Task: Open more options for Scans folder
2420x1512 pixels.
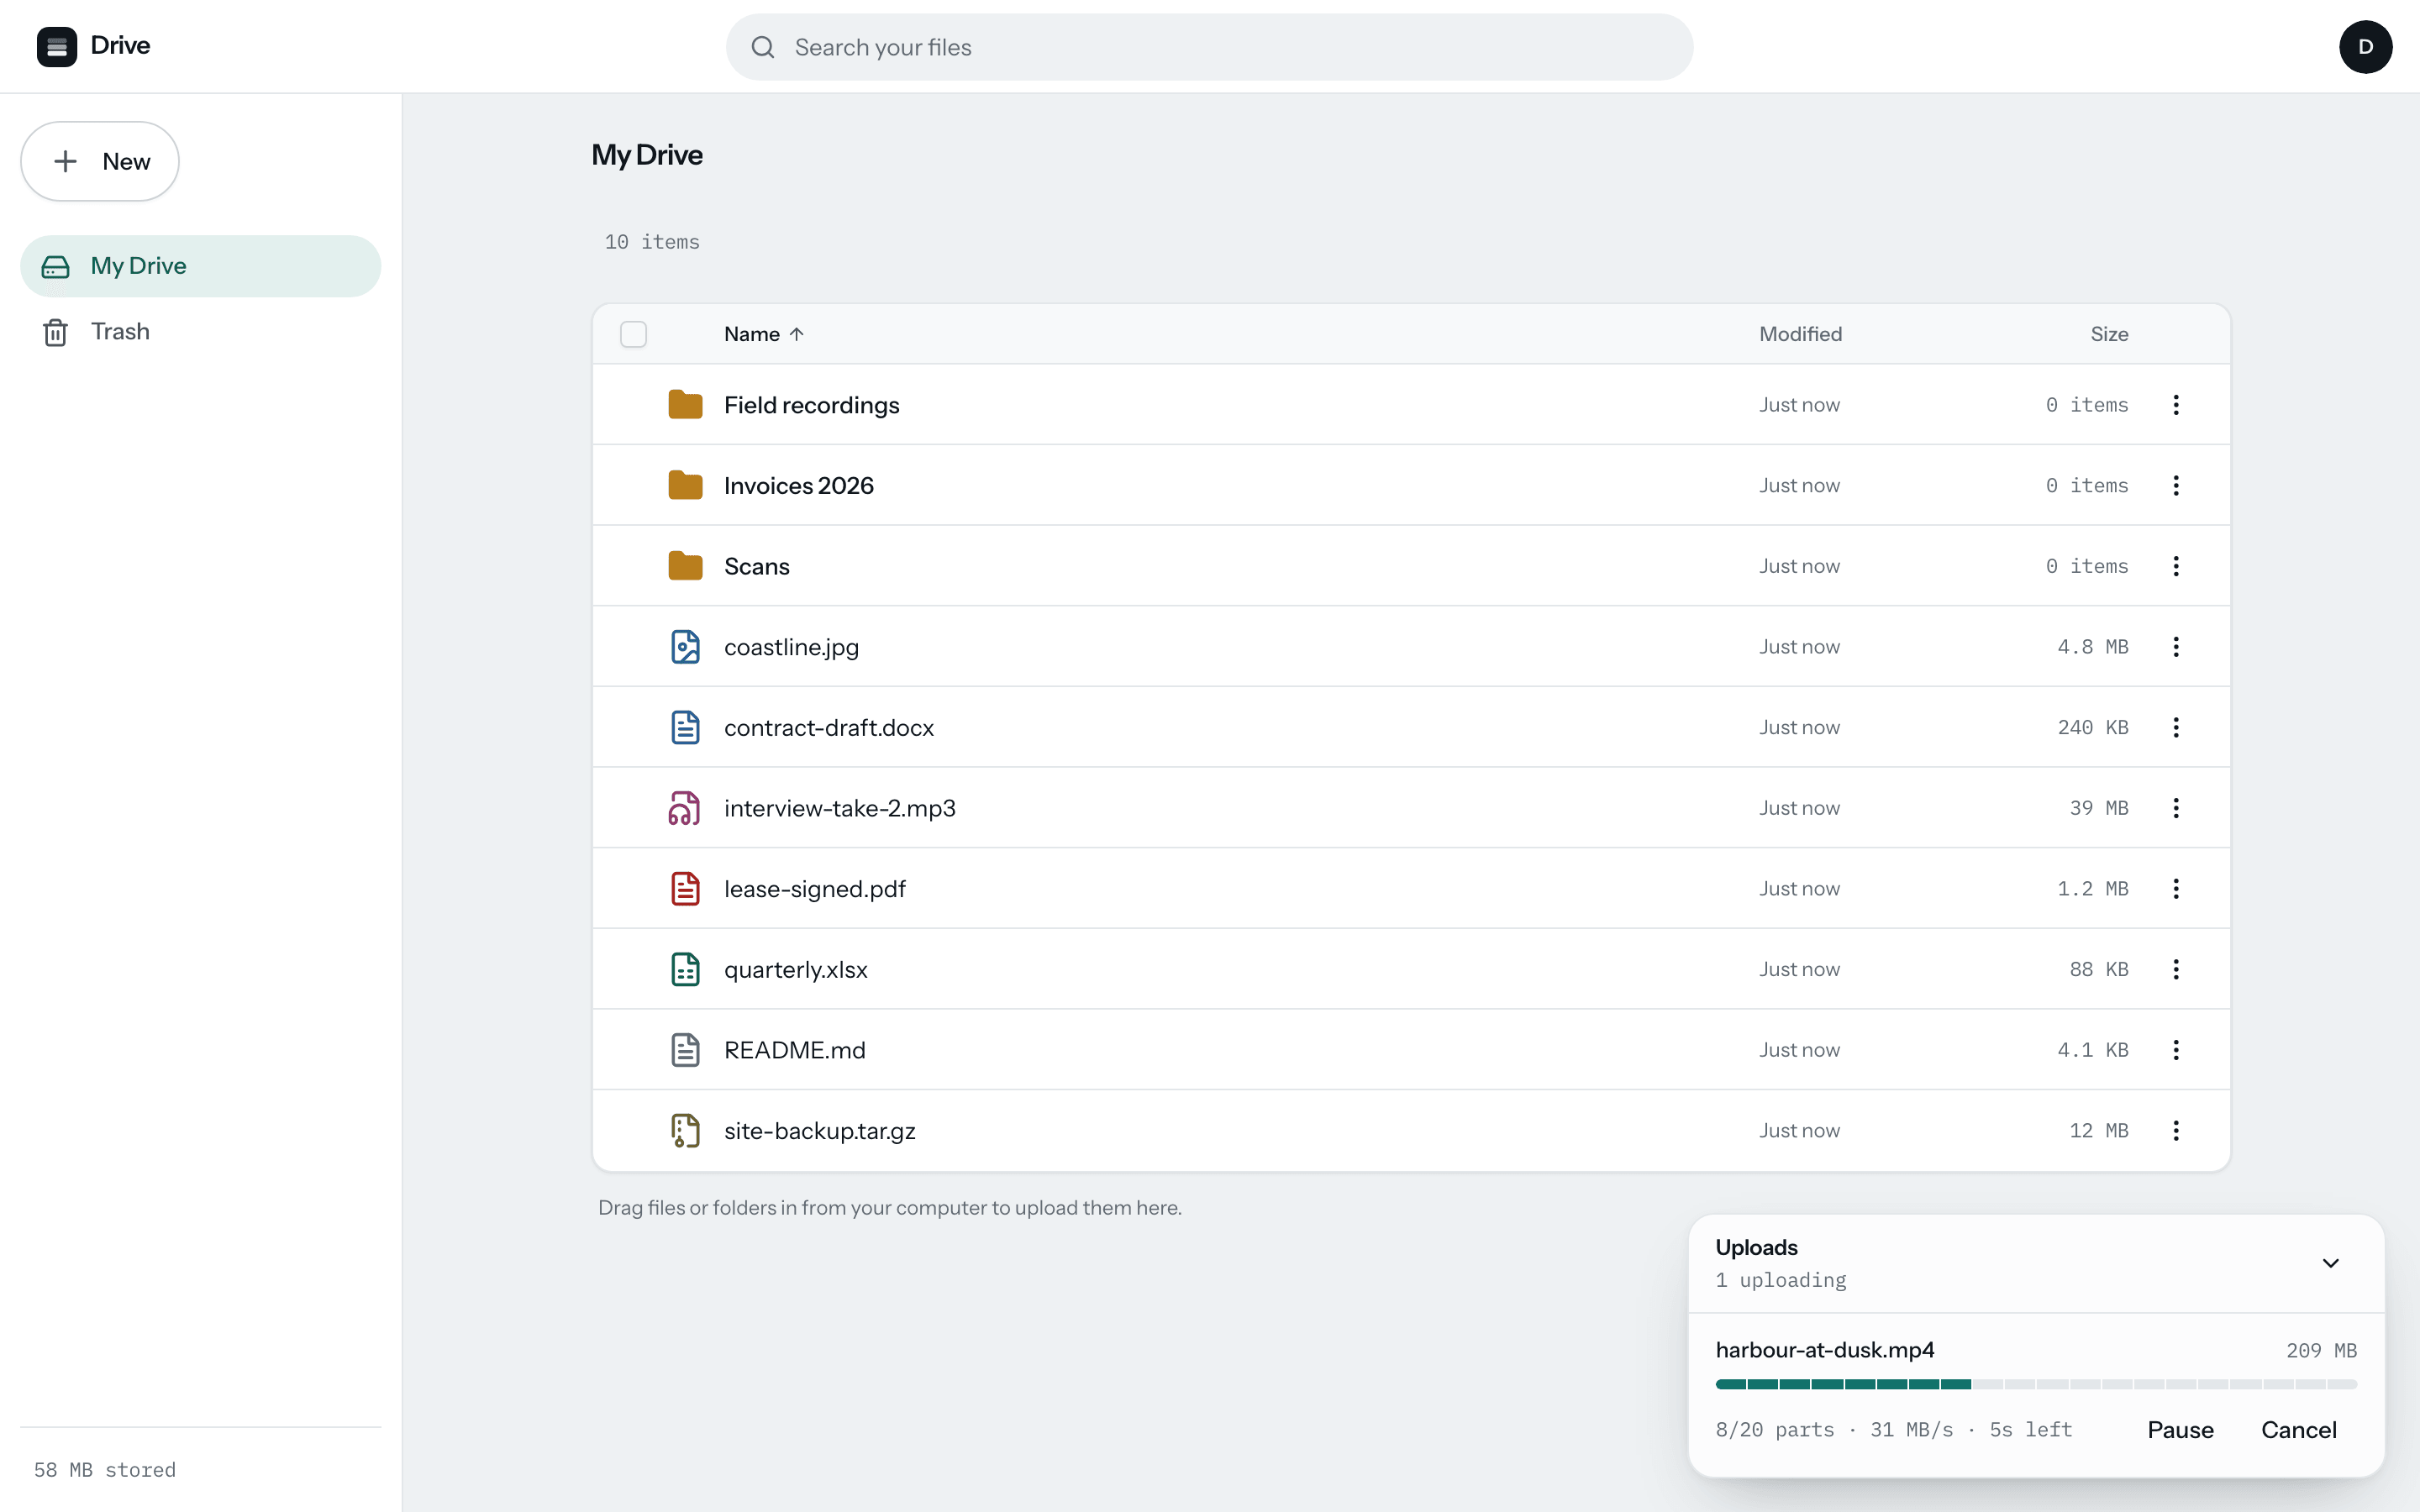Action: click(x=2176, y=566)
